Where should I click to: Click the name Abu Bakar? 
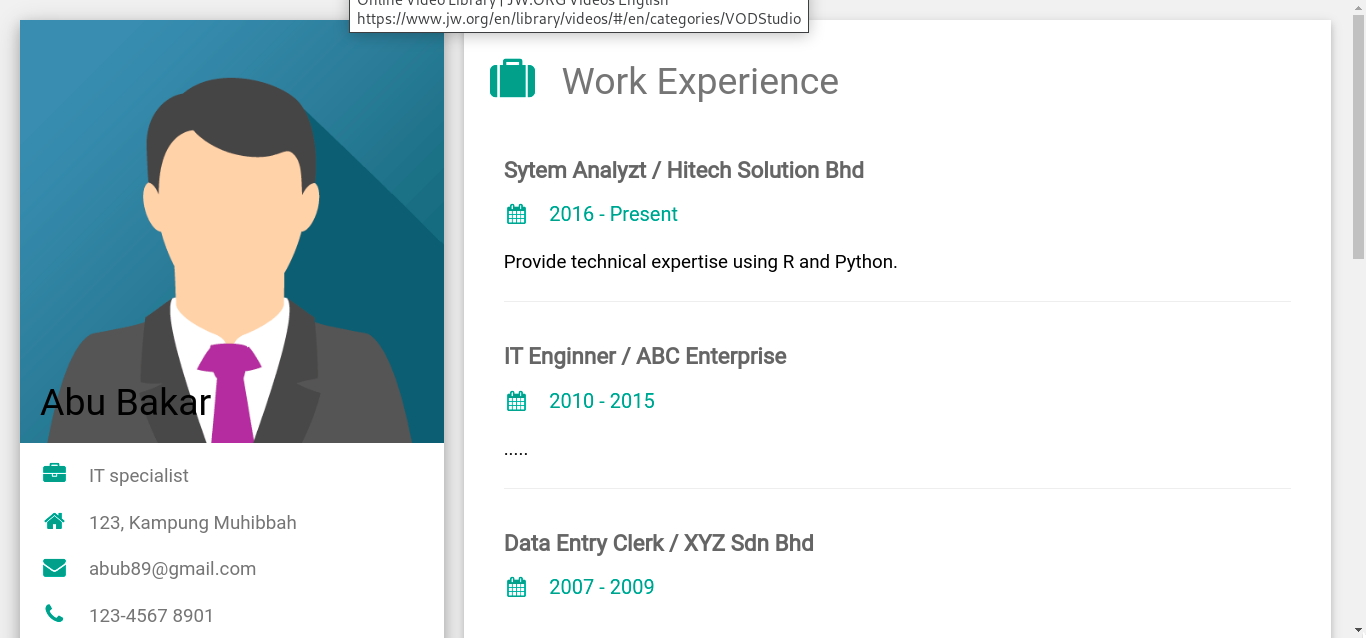tap(125, 402)
